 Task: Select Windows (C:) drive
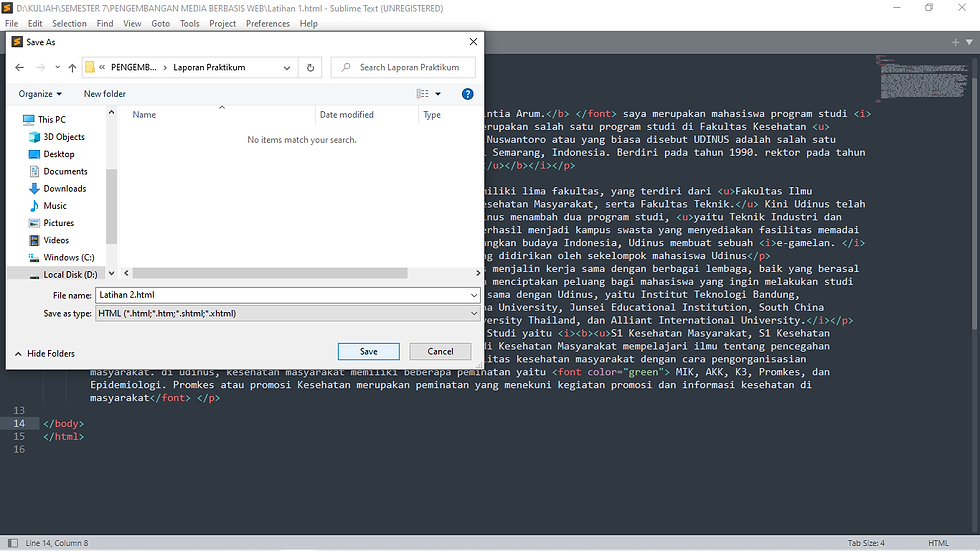(61, 257)
